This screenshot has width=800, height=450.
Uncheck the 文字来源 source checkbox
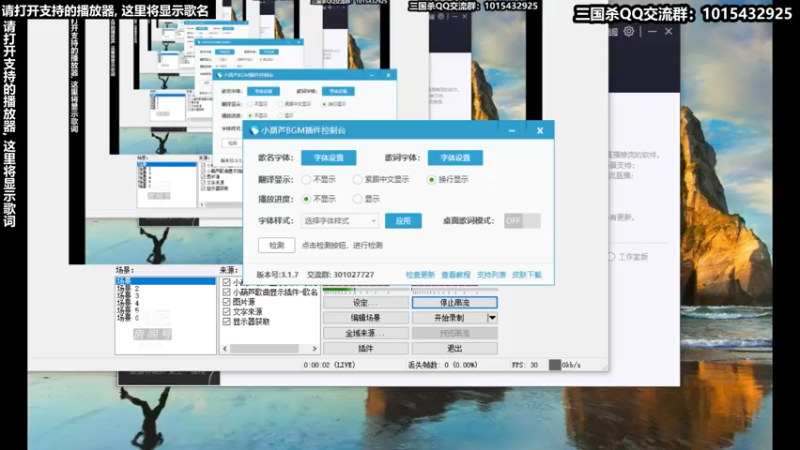(x=227, y=312)
